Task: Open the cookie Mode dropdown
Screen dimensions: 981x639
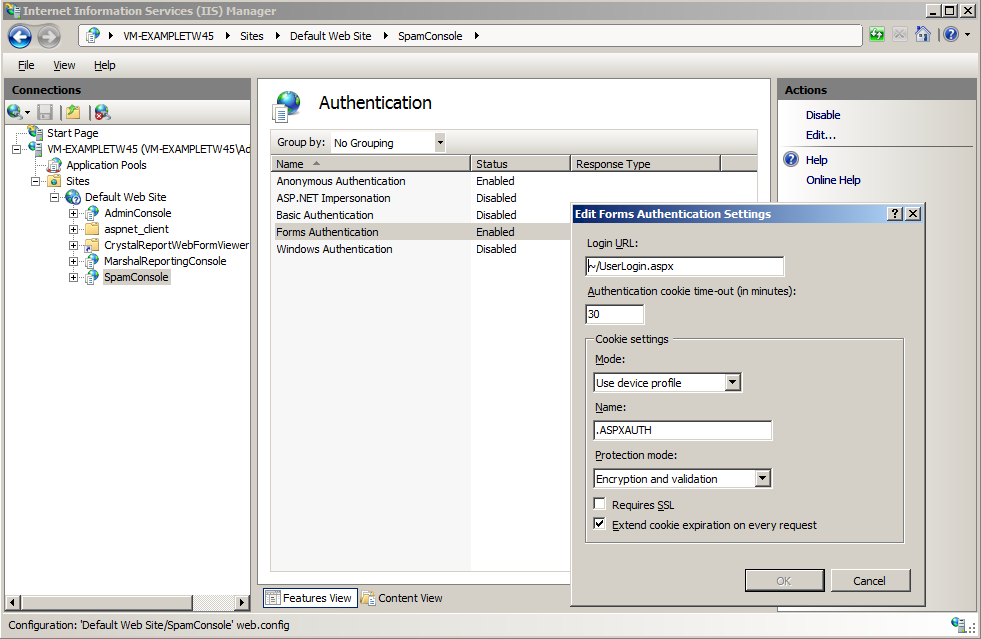Action: tap(733, 383)
